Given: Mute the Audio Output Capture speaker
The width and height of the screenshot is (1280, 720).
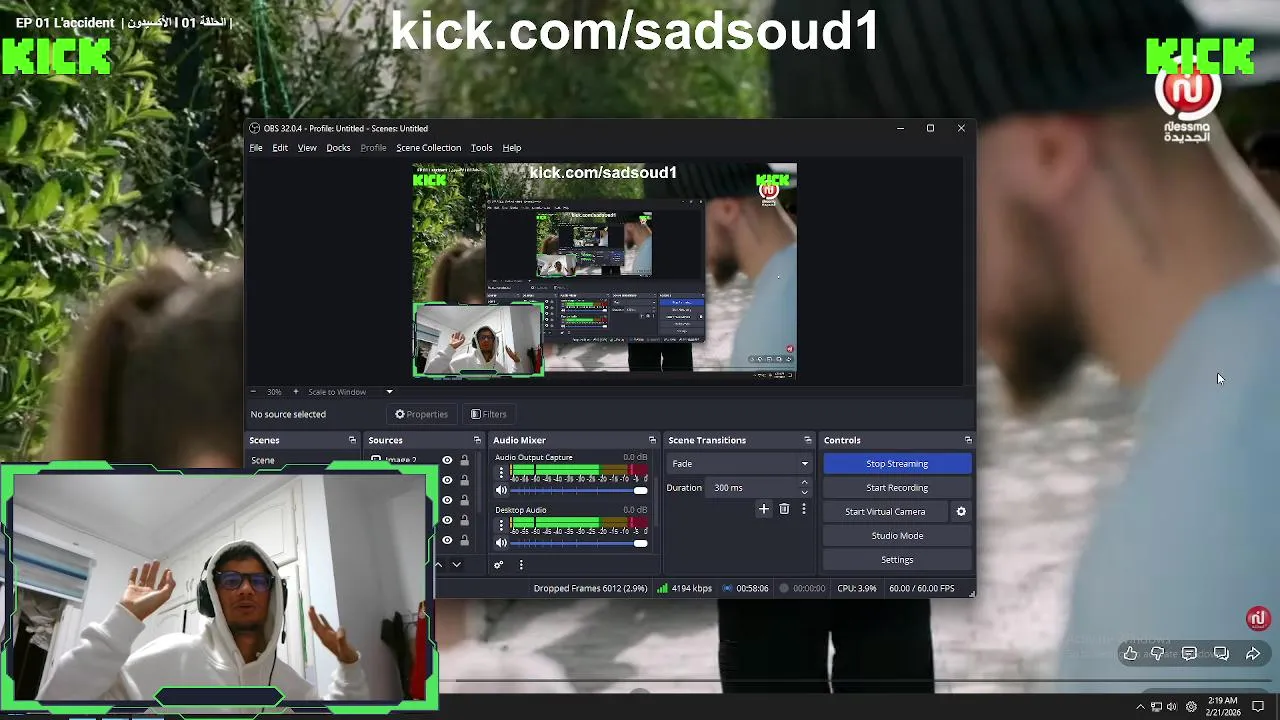Looking at the screenshot, I should [501, 490].
